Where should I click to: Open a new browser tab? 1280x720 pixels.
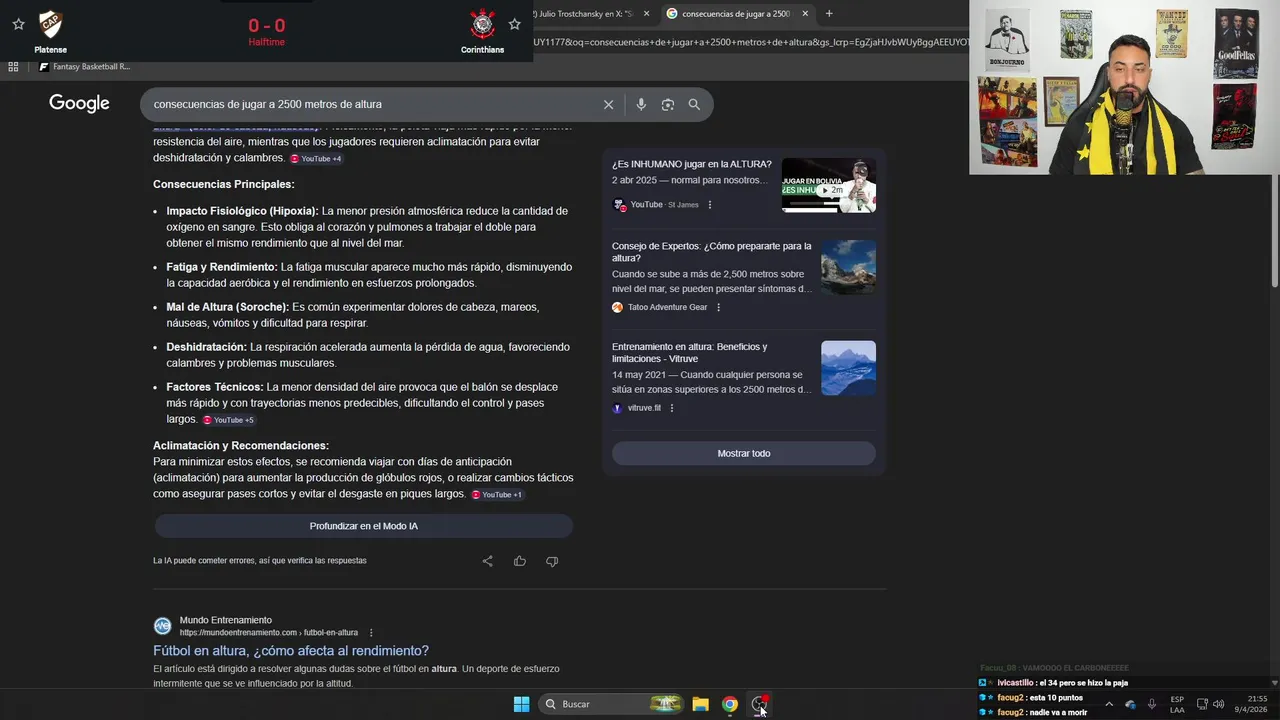(829, 14)
